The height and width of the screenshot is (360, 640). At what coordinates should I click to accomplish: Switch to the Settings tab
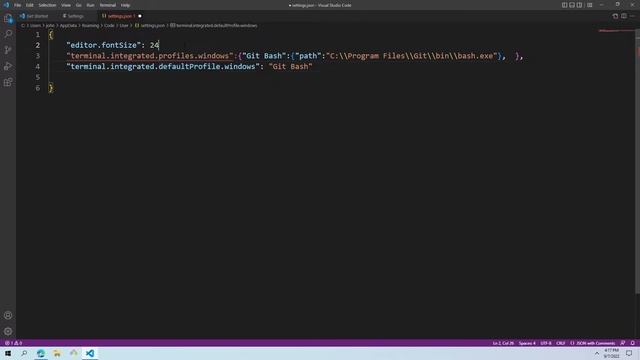point(73,16)
